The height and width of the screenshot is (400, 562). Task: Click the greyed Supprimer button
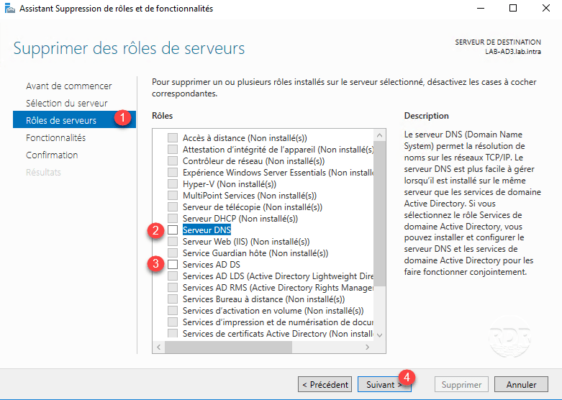pos(462,385)
